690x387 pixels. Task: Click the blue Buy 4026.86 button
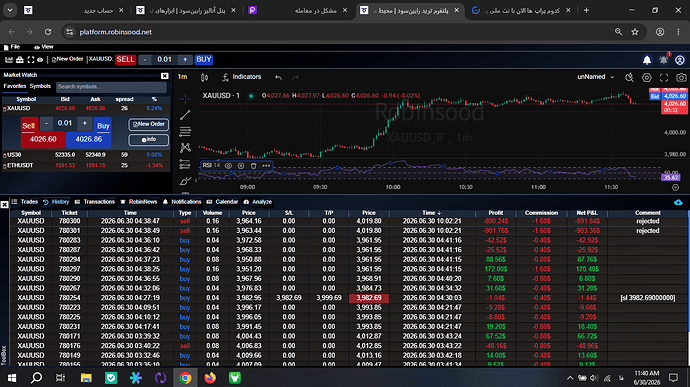click(x=89, y=139)
